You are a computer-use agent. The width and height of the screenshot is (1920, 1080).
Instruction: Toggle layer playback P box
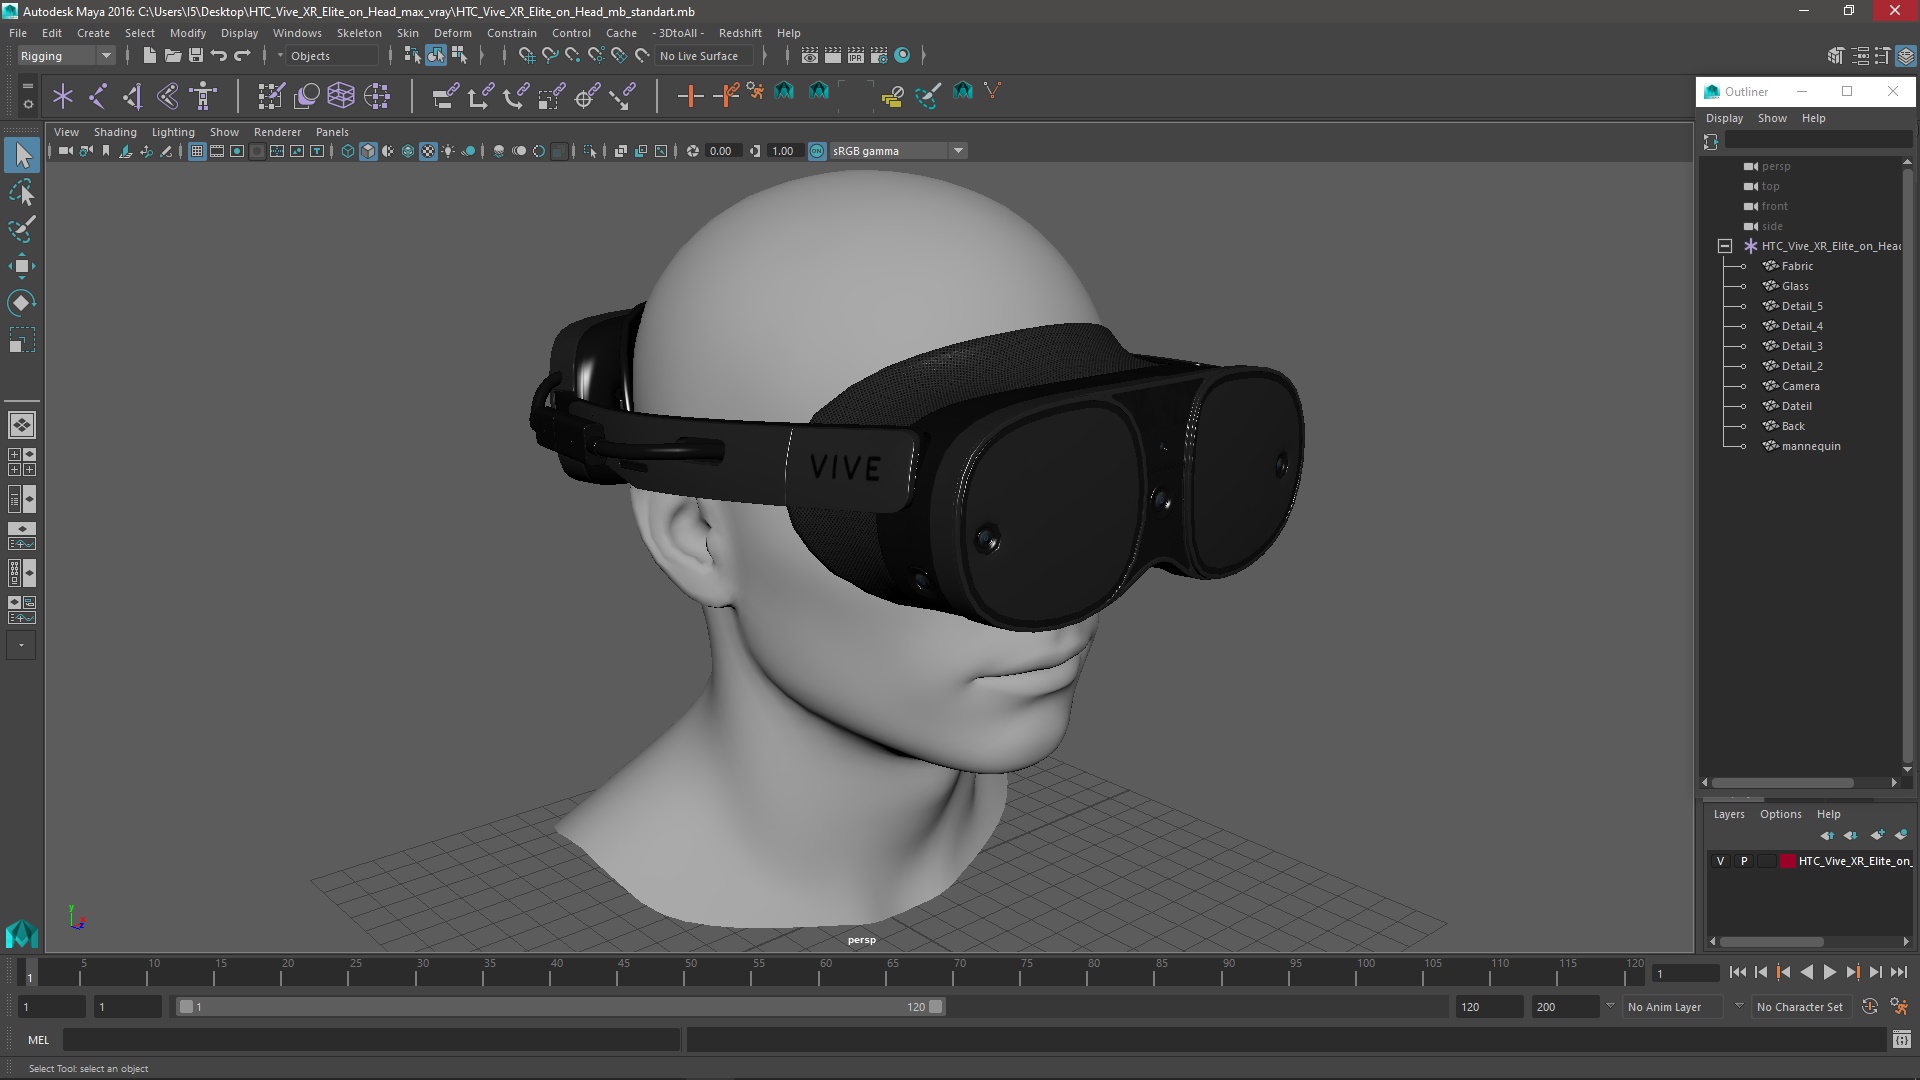coord(1744,861)
